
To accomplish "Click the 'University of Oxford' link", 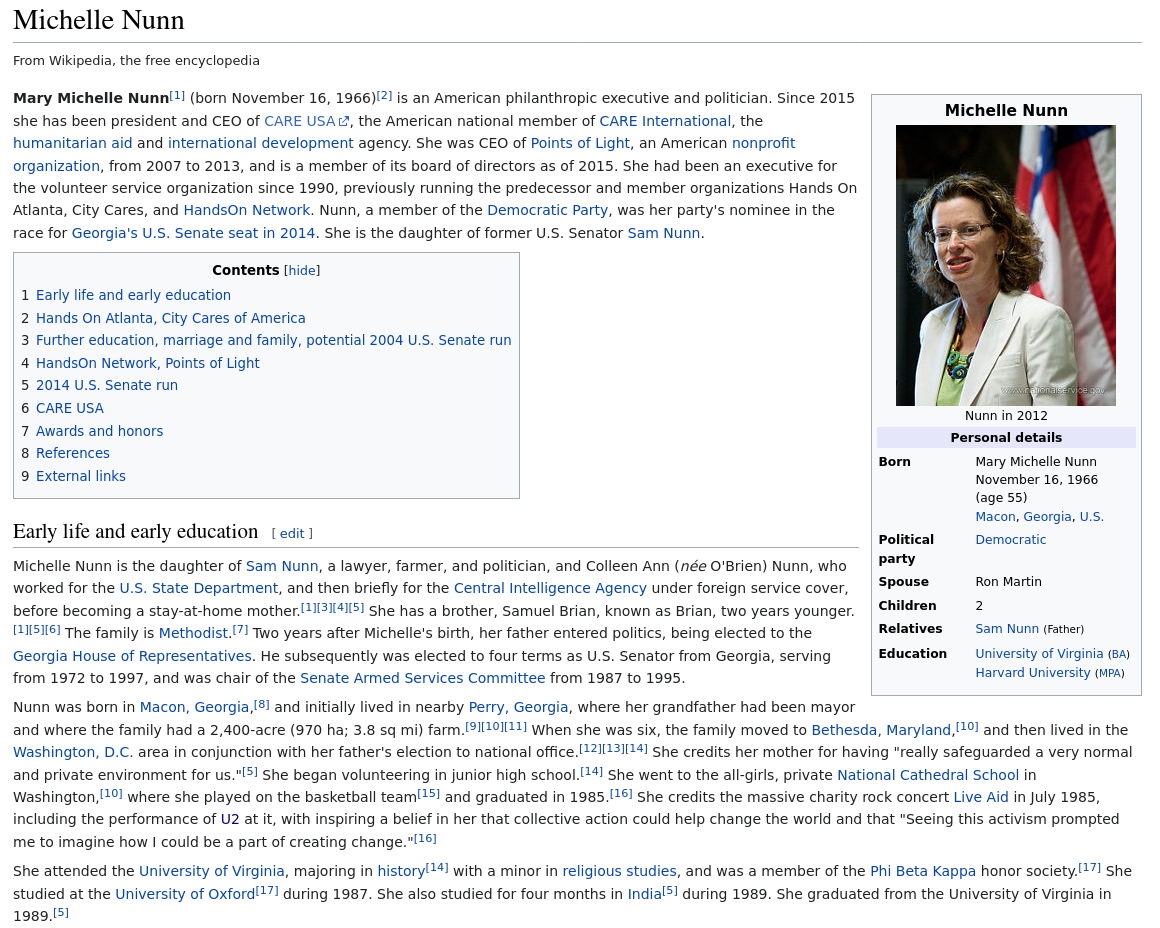I will [x=185, y=895].
